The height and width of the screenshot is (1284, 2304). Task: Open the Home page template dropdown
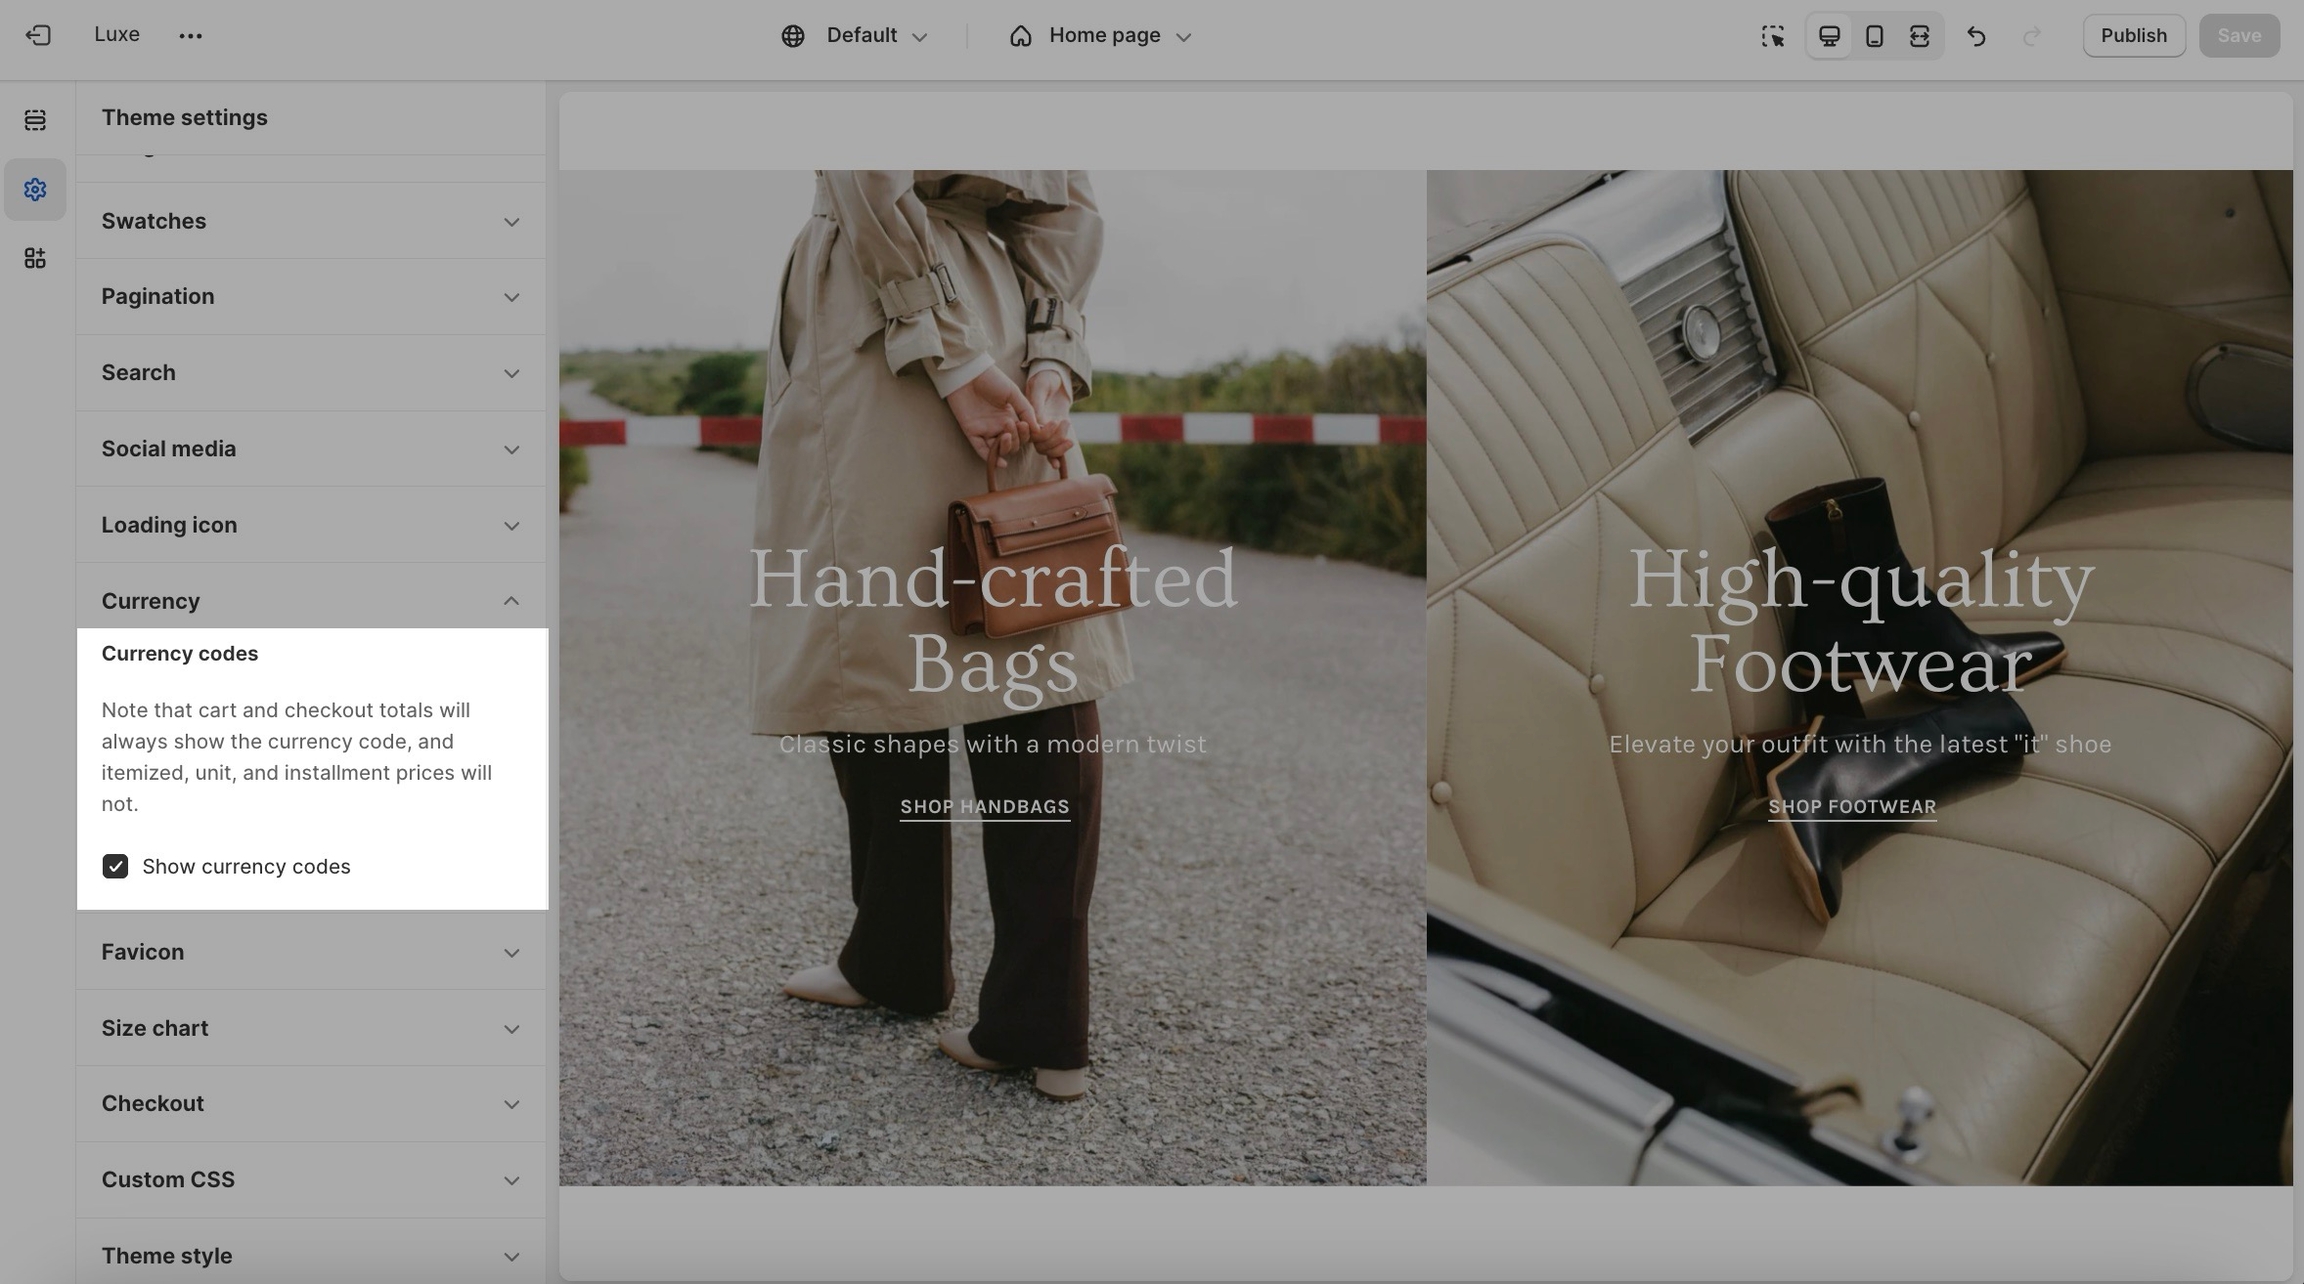pos(1101,36)
